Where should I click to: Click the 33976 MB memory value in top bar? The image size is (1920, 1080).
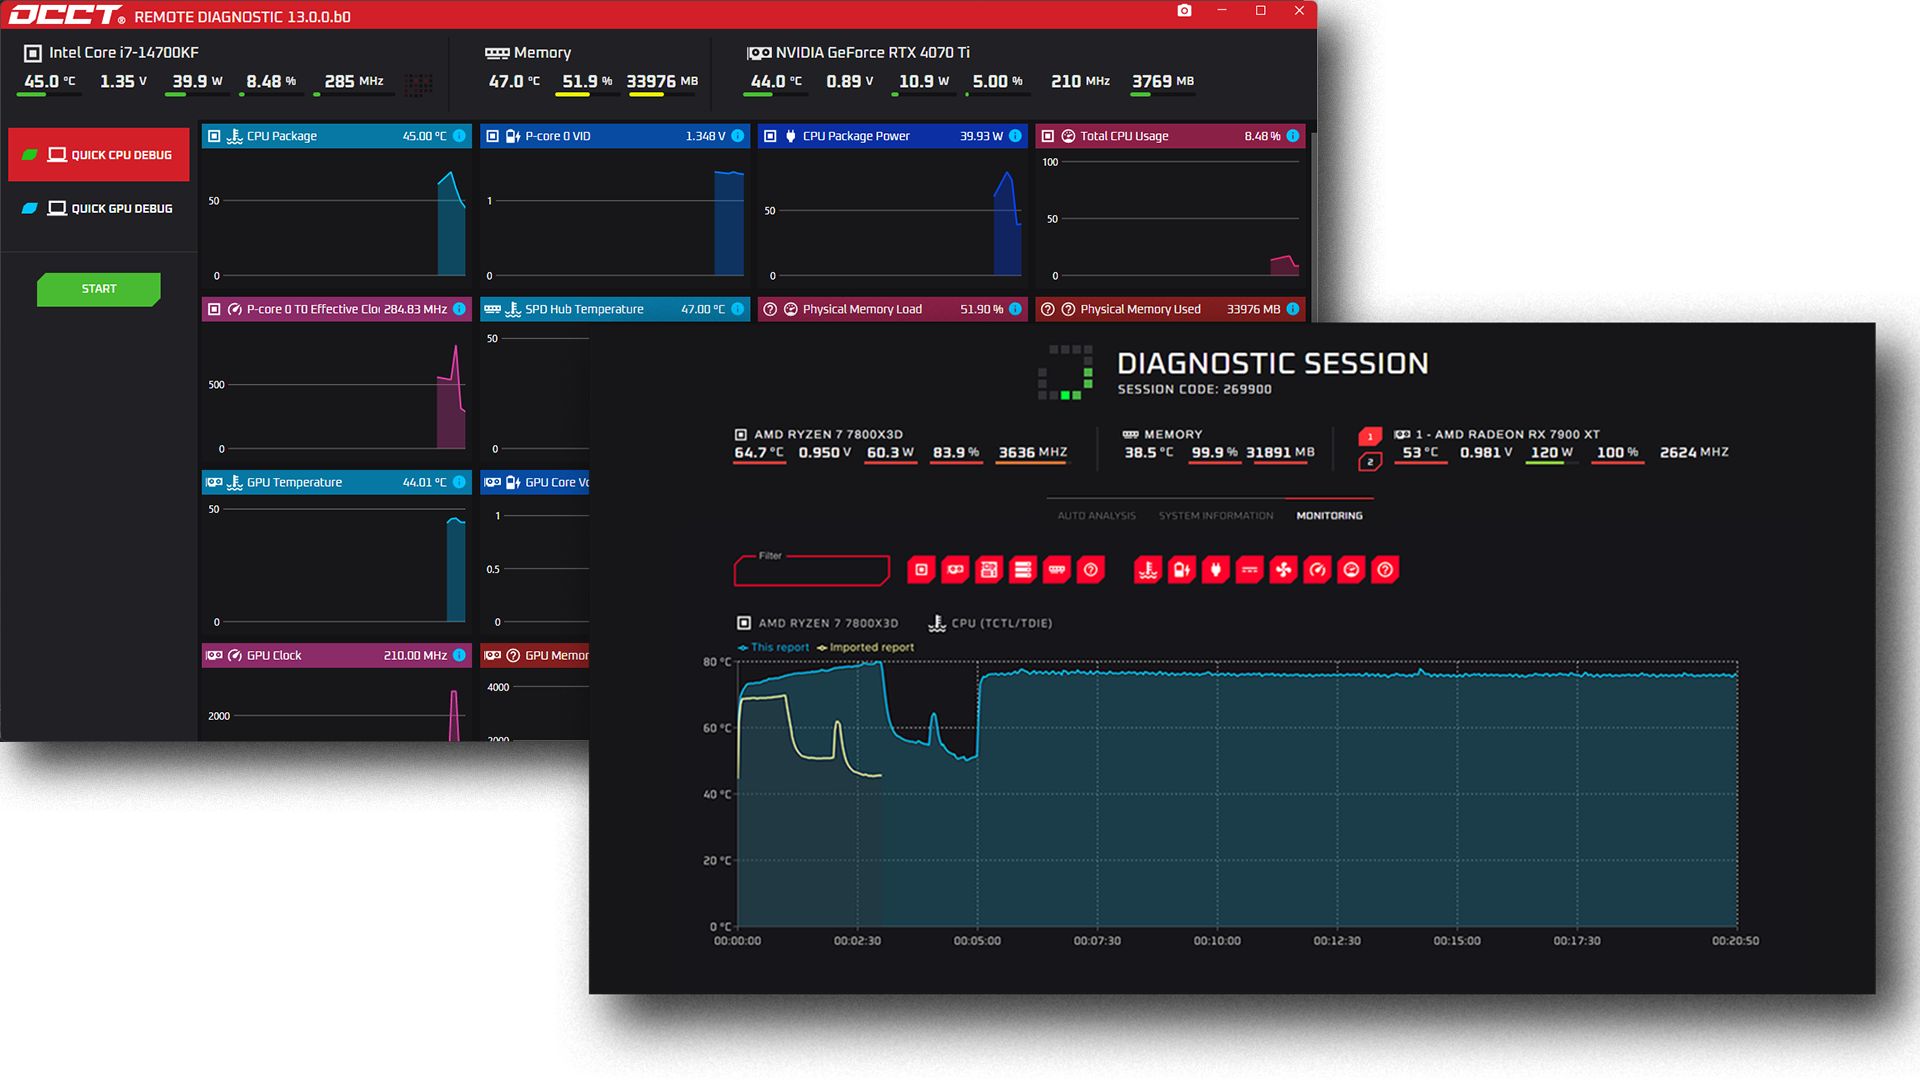(x=662, y=81)
